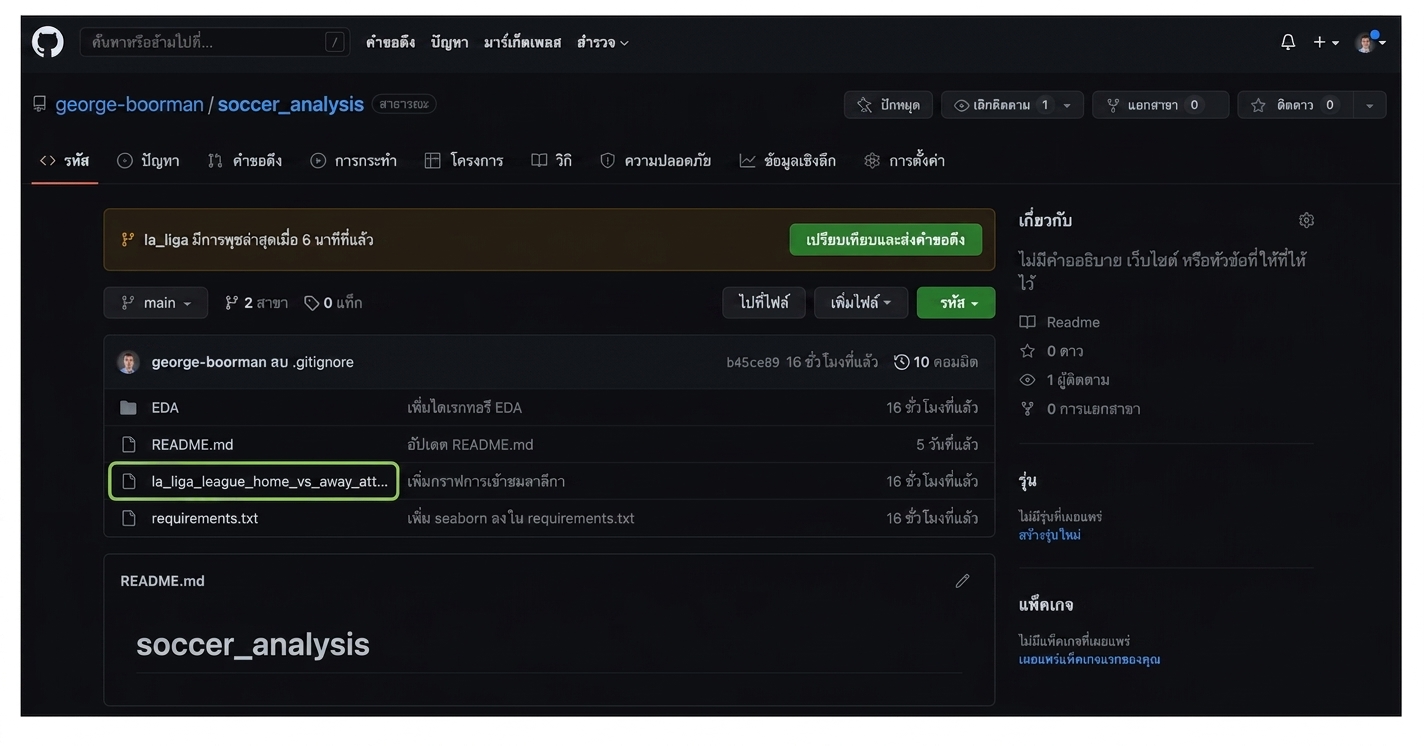1424x746 pixels.
Task: Open commit เพิ่ม seaborn ลงใน requirements.txt
Action: [x=520, y=518]
